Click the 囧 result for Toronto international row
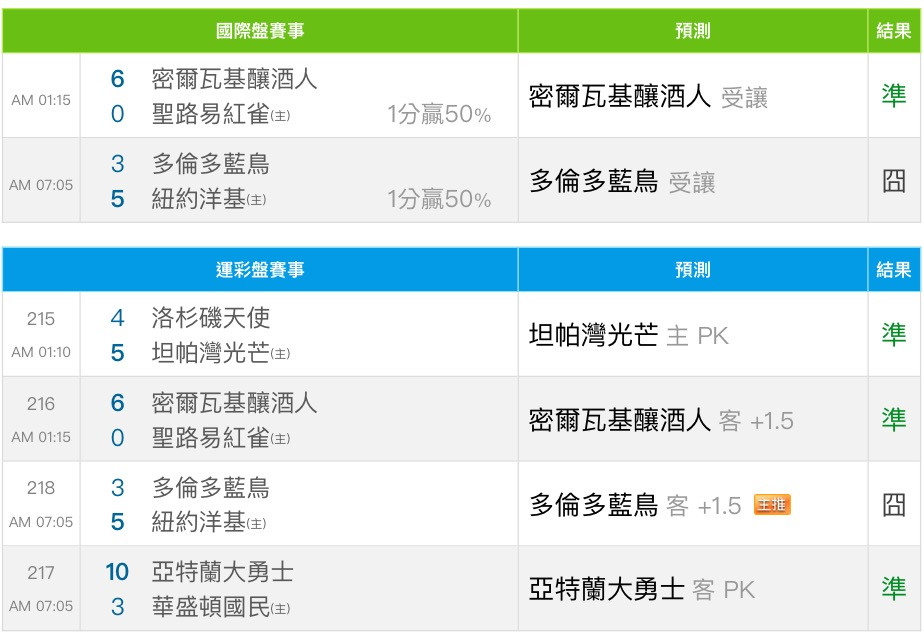924x638 pixels. [x=894, y=181]
